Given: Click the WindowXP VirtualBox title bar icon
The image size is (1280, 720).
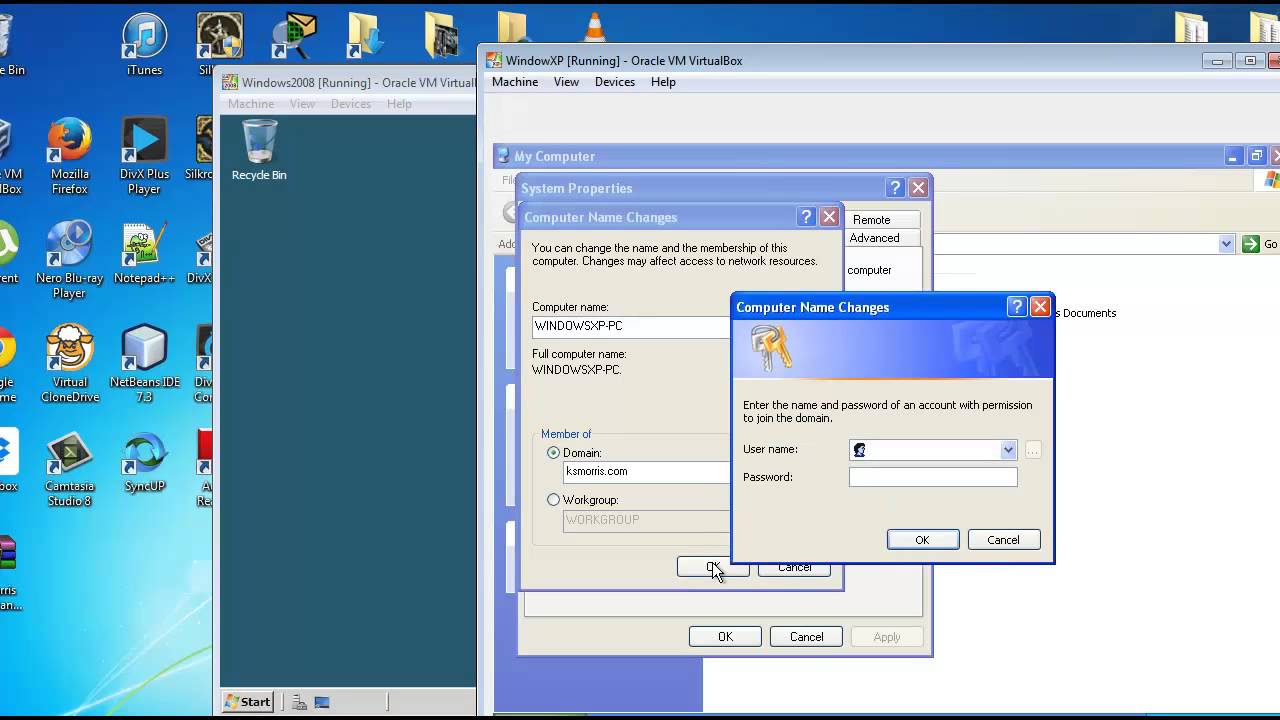Looking at the screenshot, I should click(x=494, y=60).
